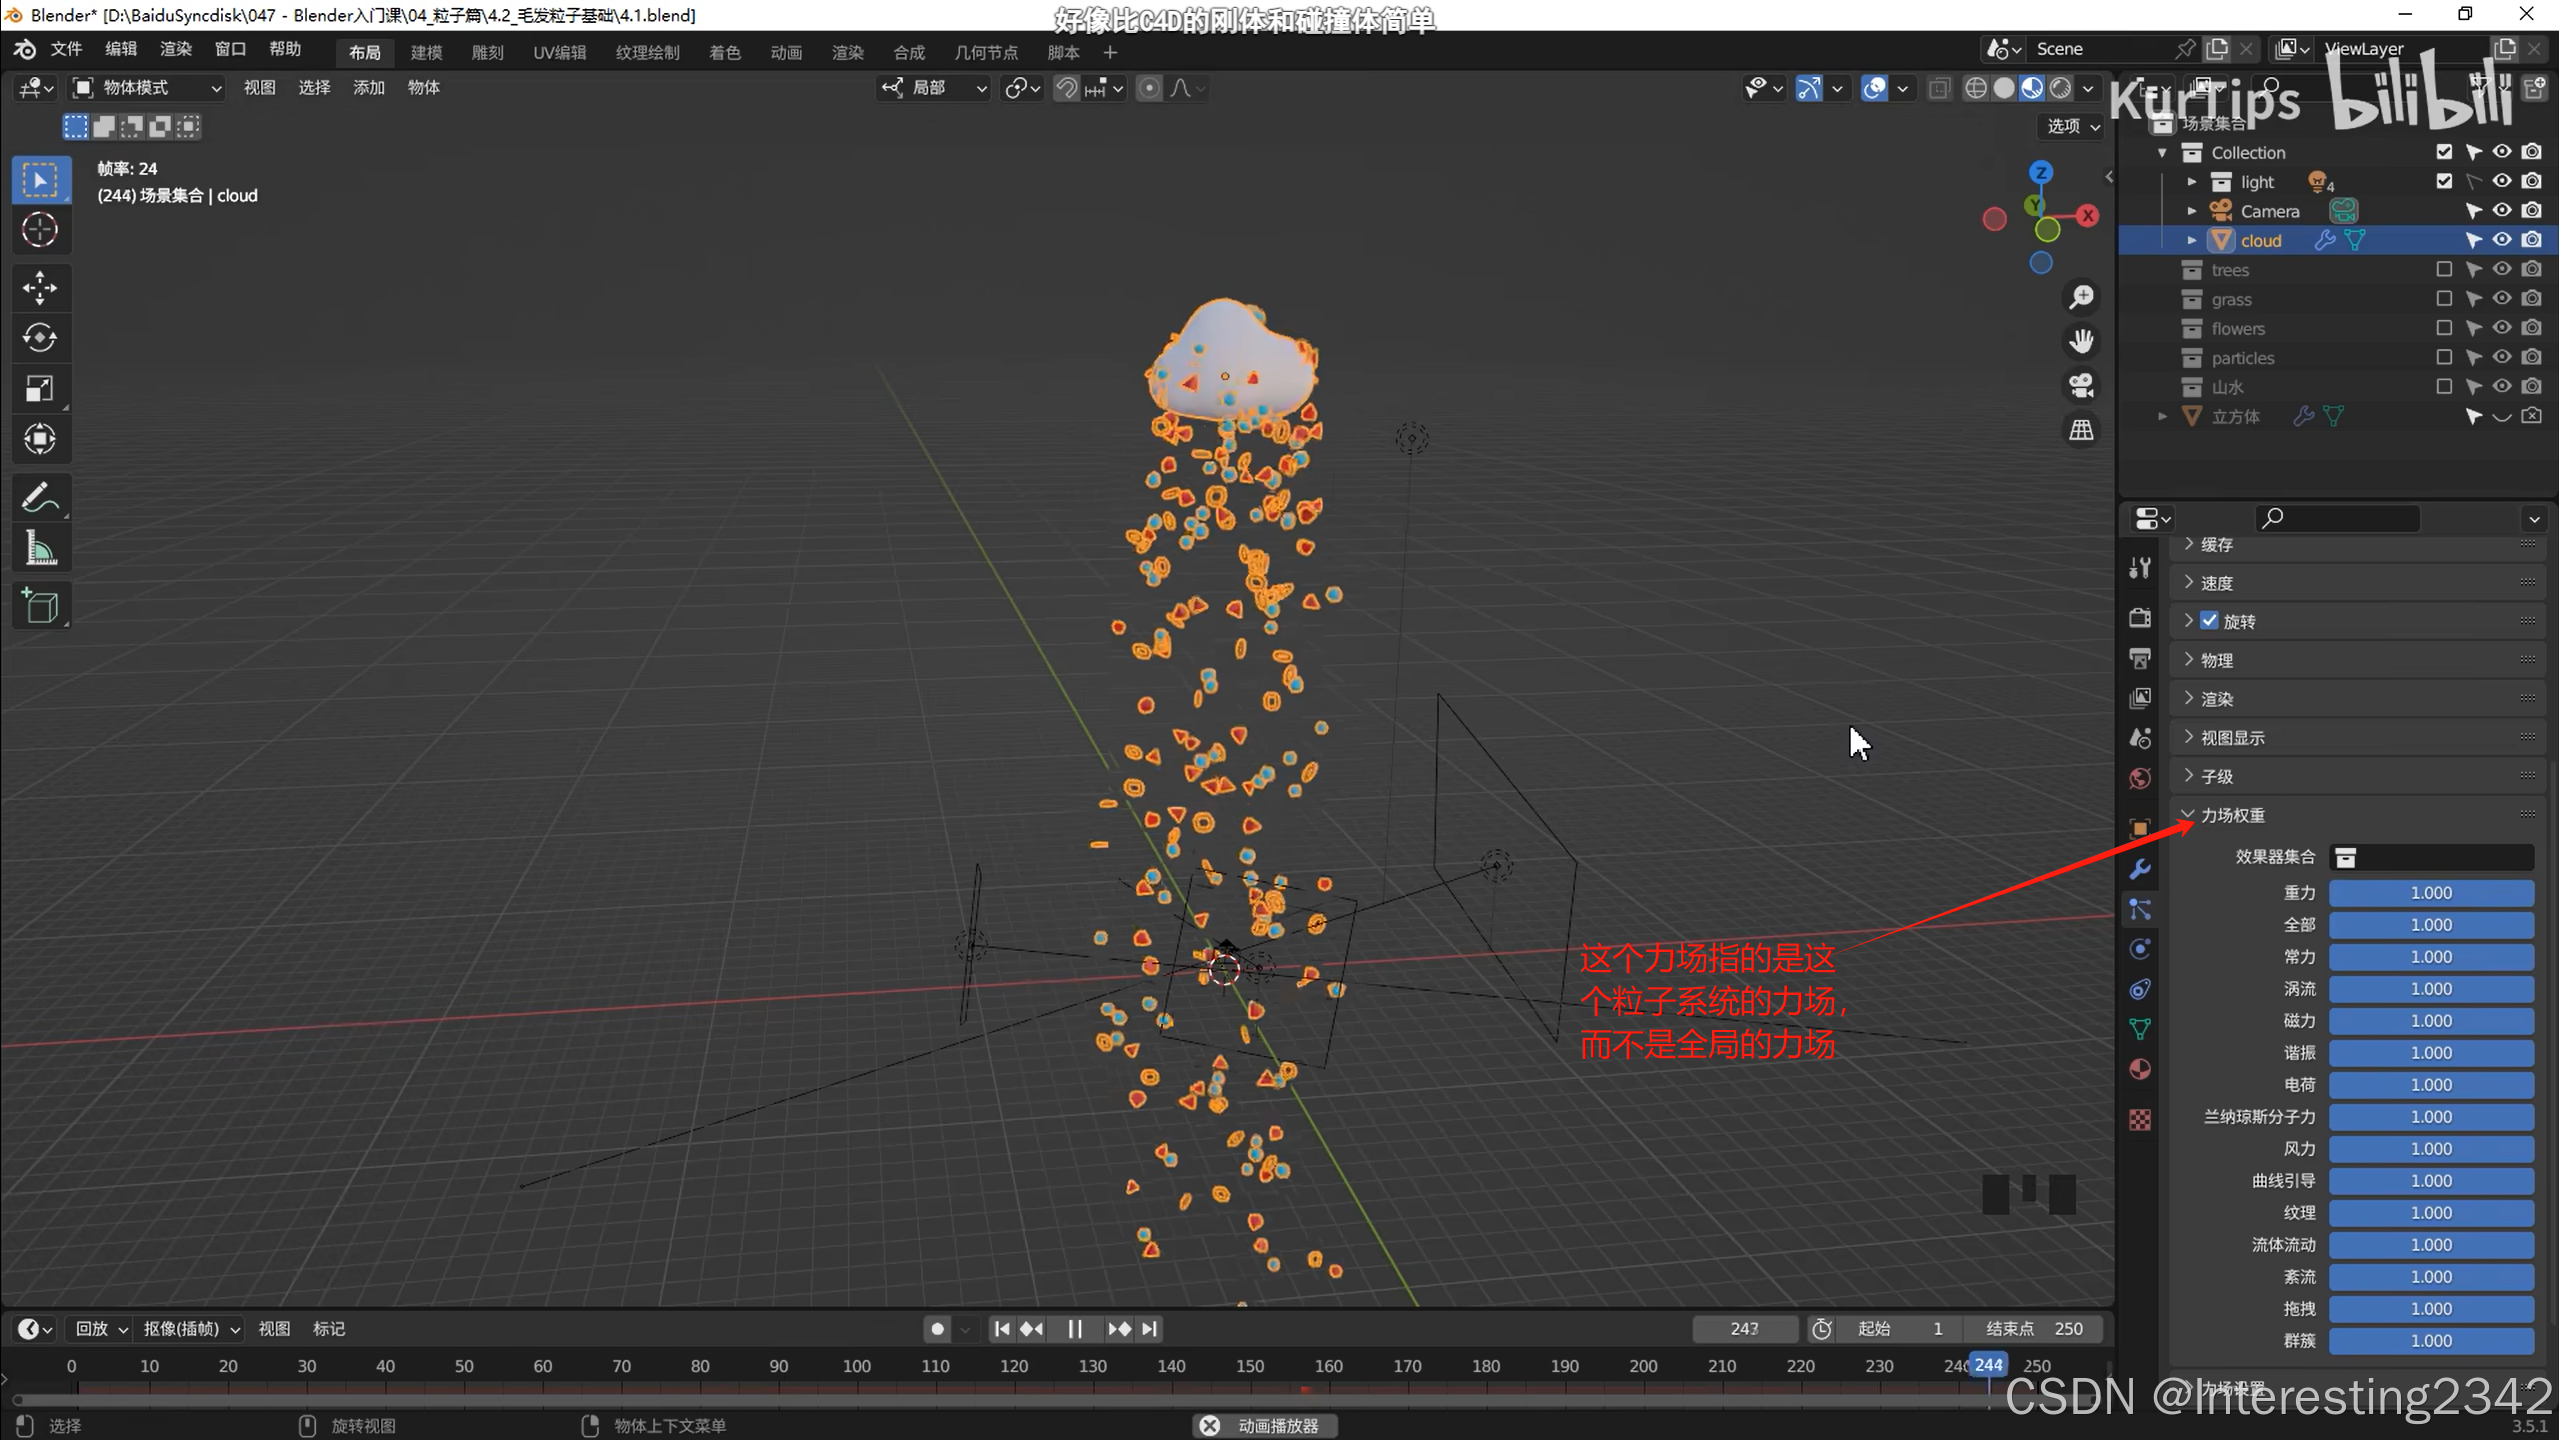Choose the Measure ruler tool
This screenshot has height=1440, width=2559.
[40, 548]
